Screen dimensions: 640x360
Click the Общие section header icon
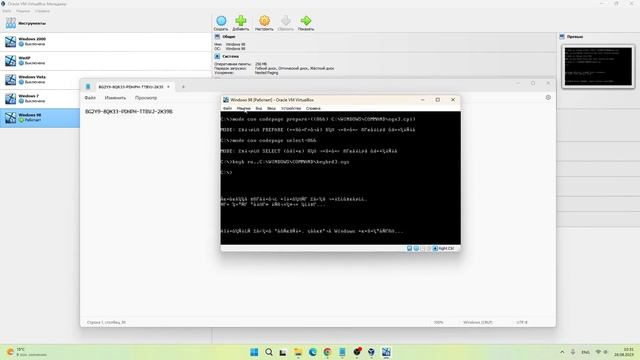[x=217, y=37]
